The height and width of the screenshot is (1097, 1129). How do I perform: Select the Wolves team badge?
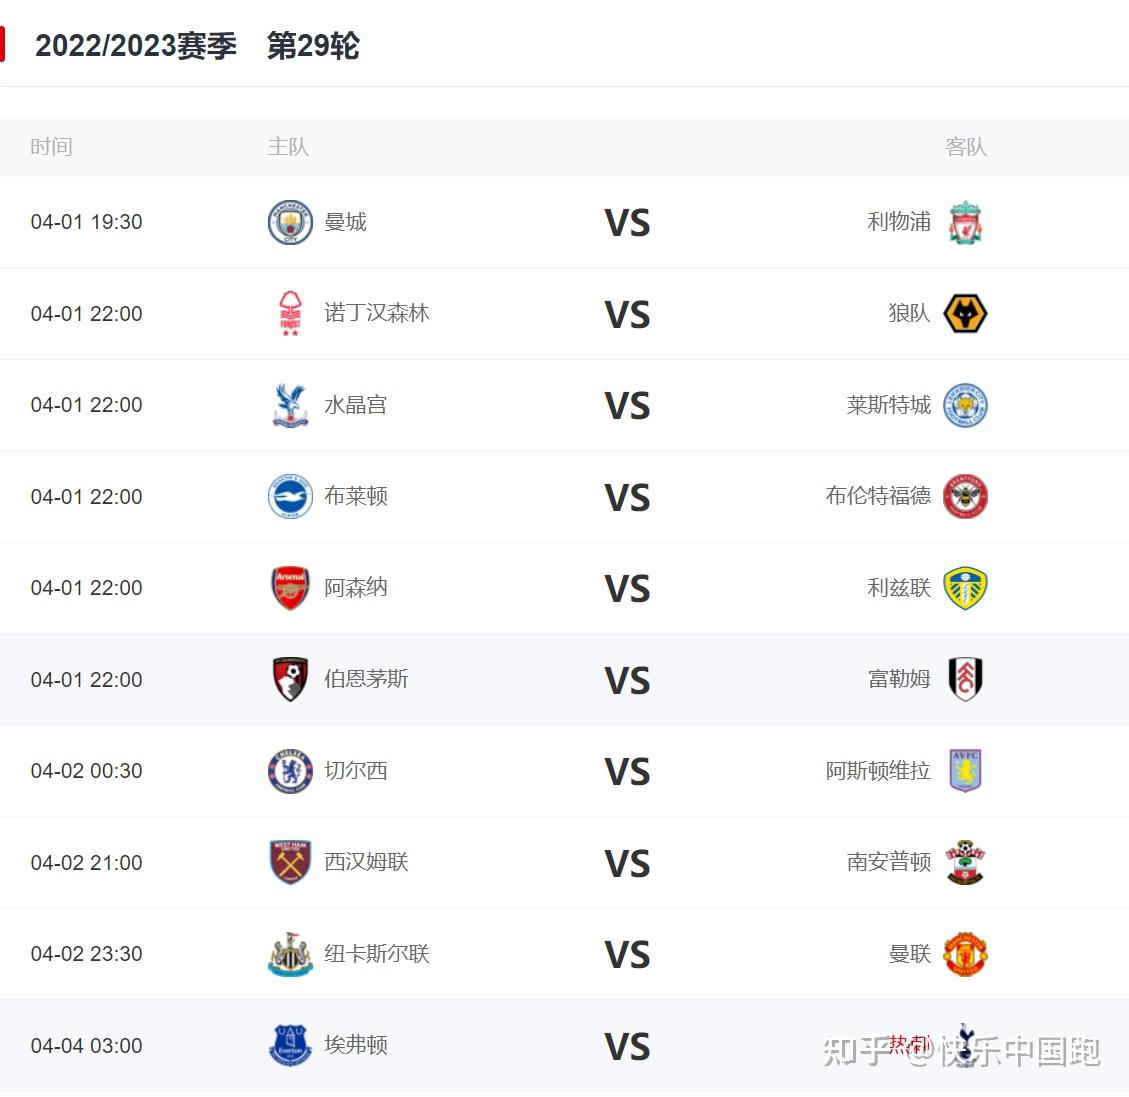pyautogui.click(x=965, y=314)
